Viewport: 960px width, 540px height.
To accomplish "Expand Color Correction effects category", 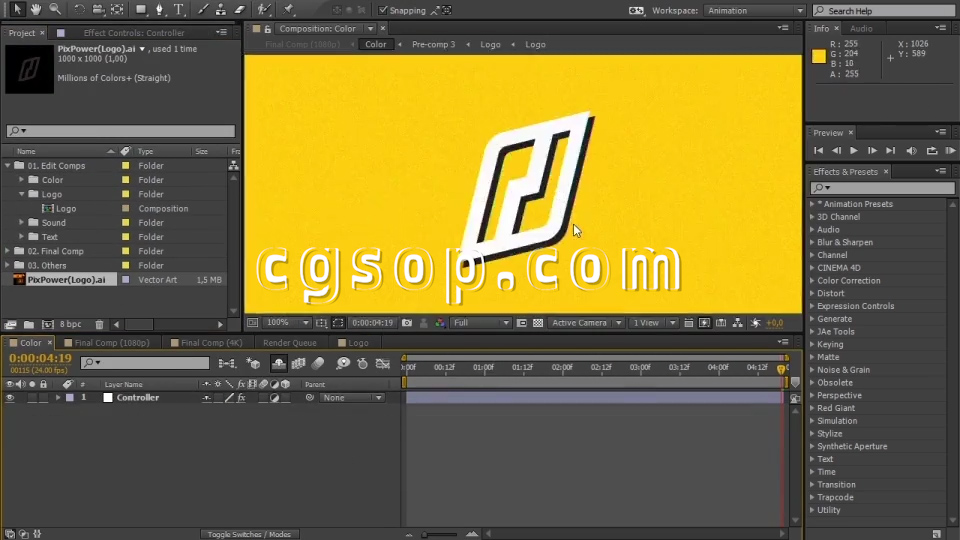I will (x=812, y=280).
